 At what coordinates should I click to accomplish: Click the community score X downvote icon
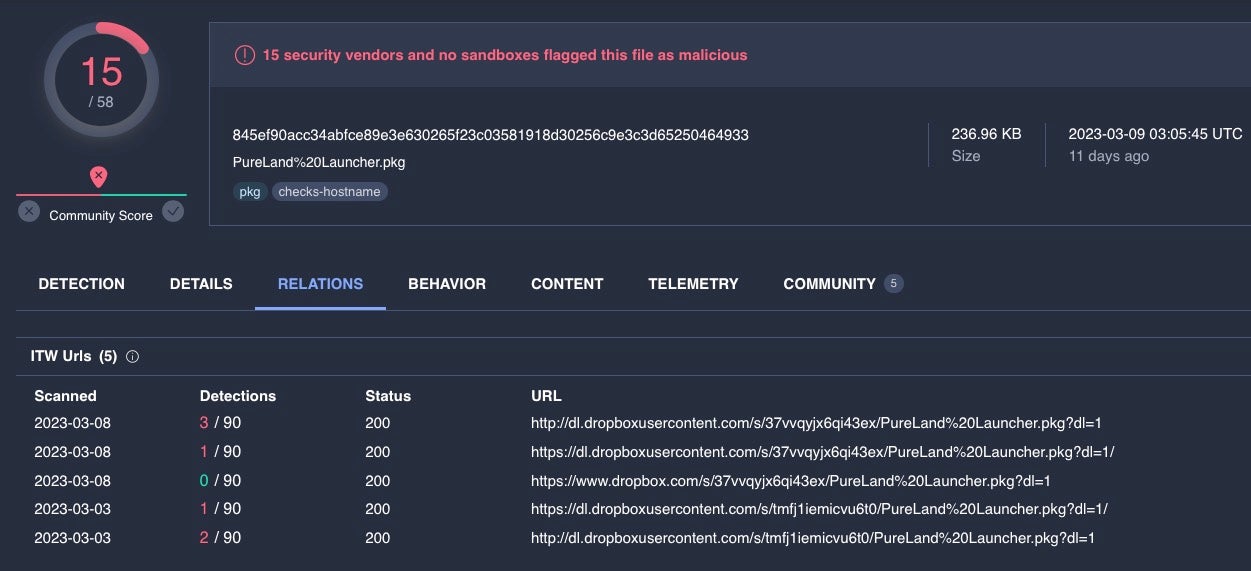(x=29, y=211)
